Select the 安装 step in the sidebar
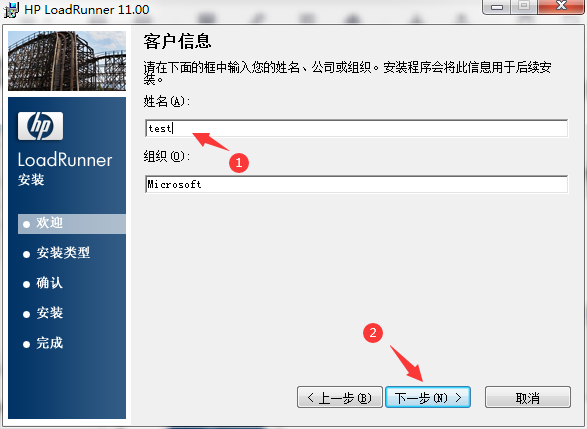This screenshot has width=587, height=429. pos(49,313)
